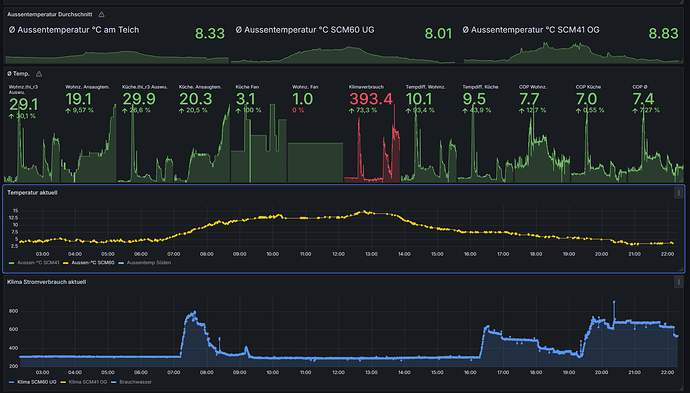Click yellow temperature peak near 13:00
The height and width of the screenshot is (393, 690).
[364, 212]
